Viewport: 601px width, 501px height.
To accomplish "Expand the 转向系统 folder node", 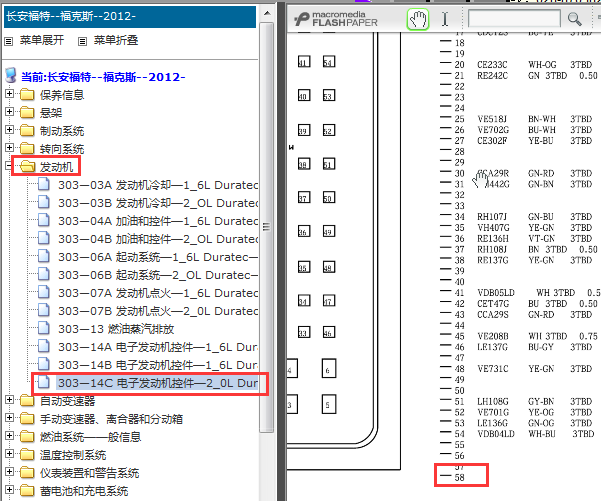I will click(10, 148).
